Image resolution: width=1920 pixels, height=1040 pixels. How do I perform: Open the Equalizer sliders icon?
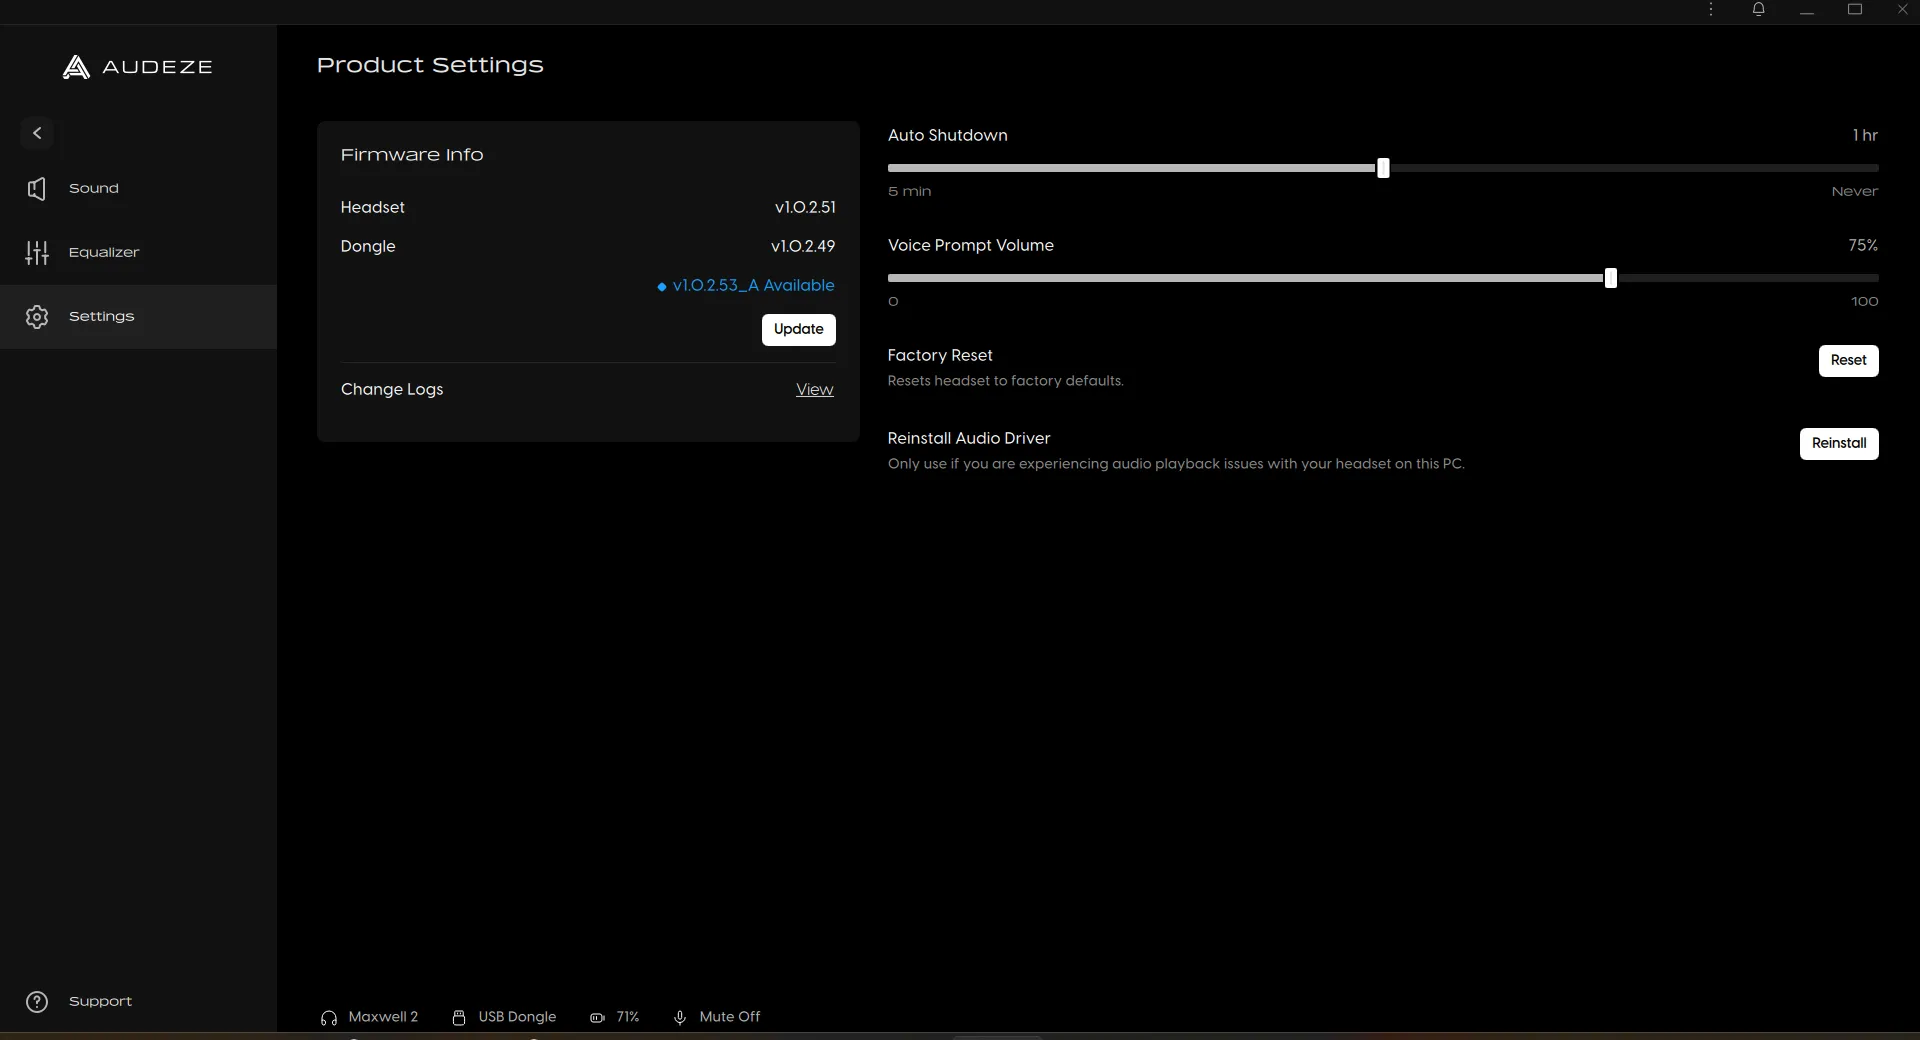coord(37,253)
